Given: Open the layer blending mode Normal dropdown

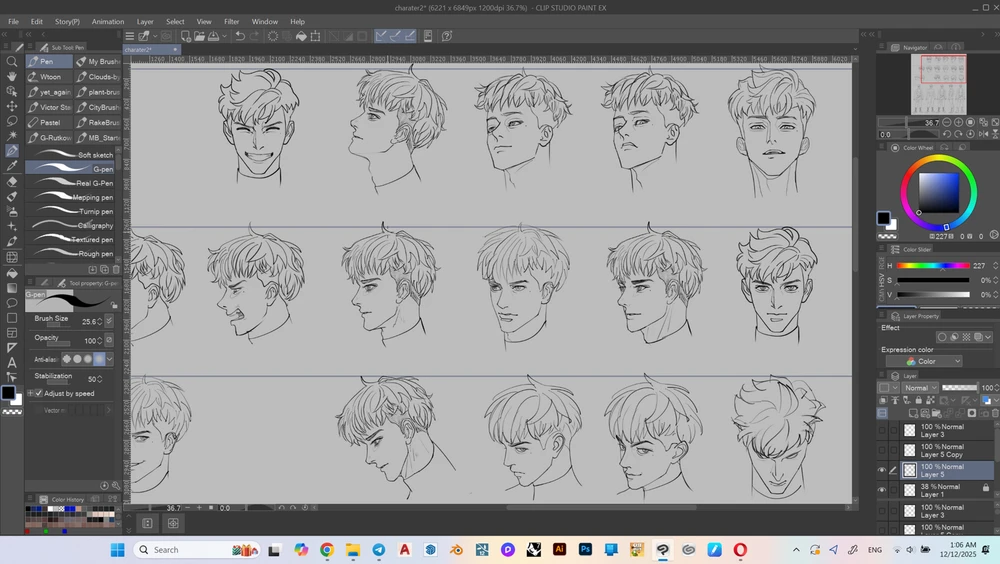Looking at the screenshot, I should pos(920,388).
